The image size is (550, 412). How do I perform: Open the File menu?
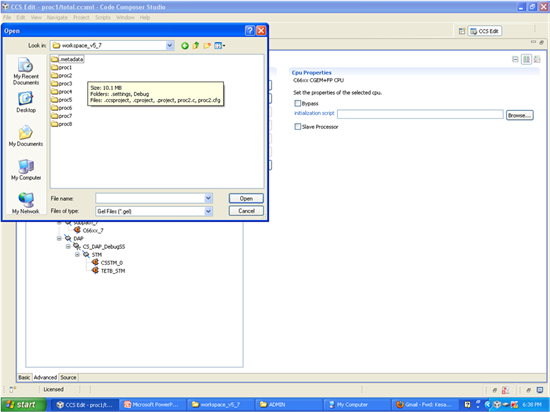[7, 17]
